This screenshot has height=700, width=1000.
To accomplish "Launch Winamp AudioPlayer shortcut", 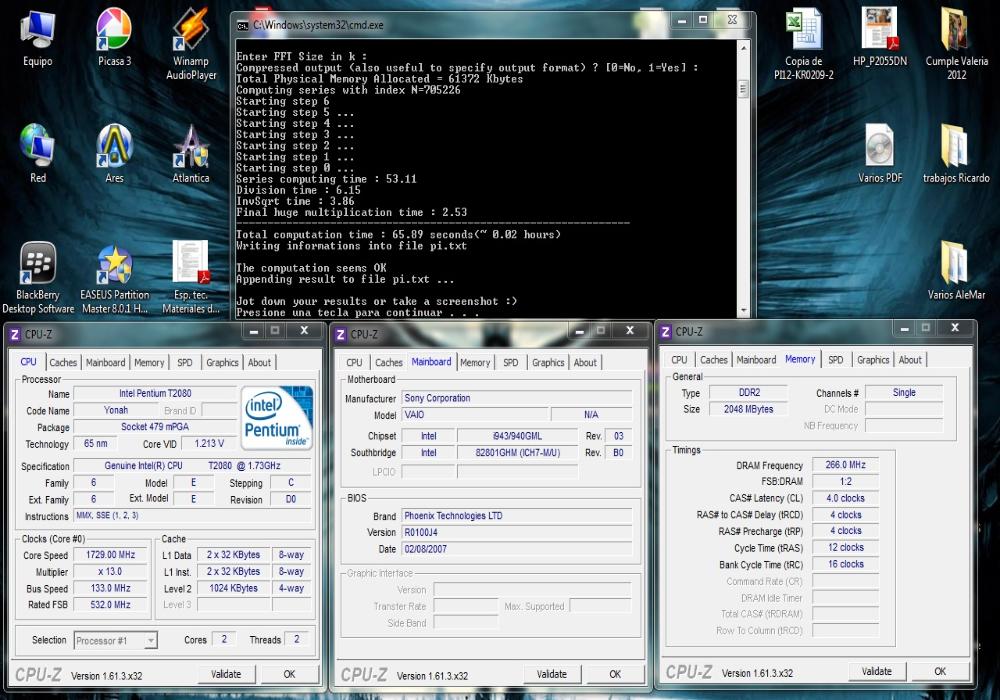I will (x=191, y=43).
